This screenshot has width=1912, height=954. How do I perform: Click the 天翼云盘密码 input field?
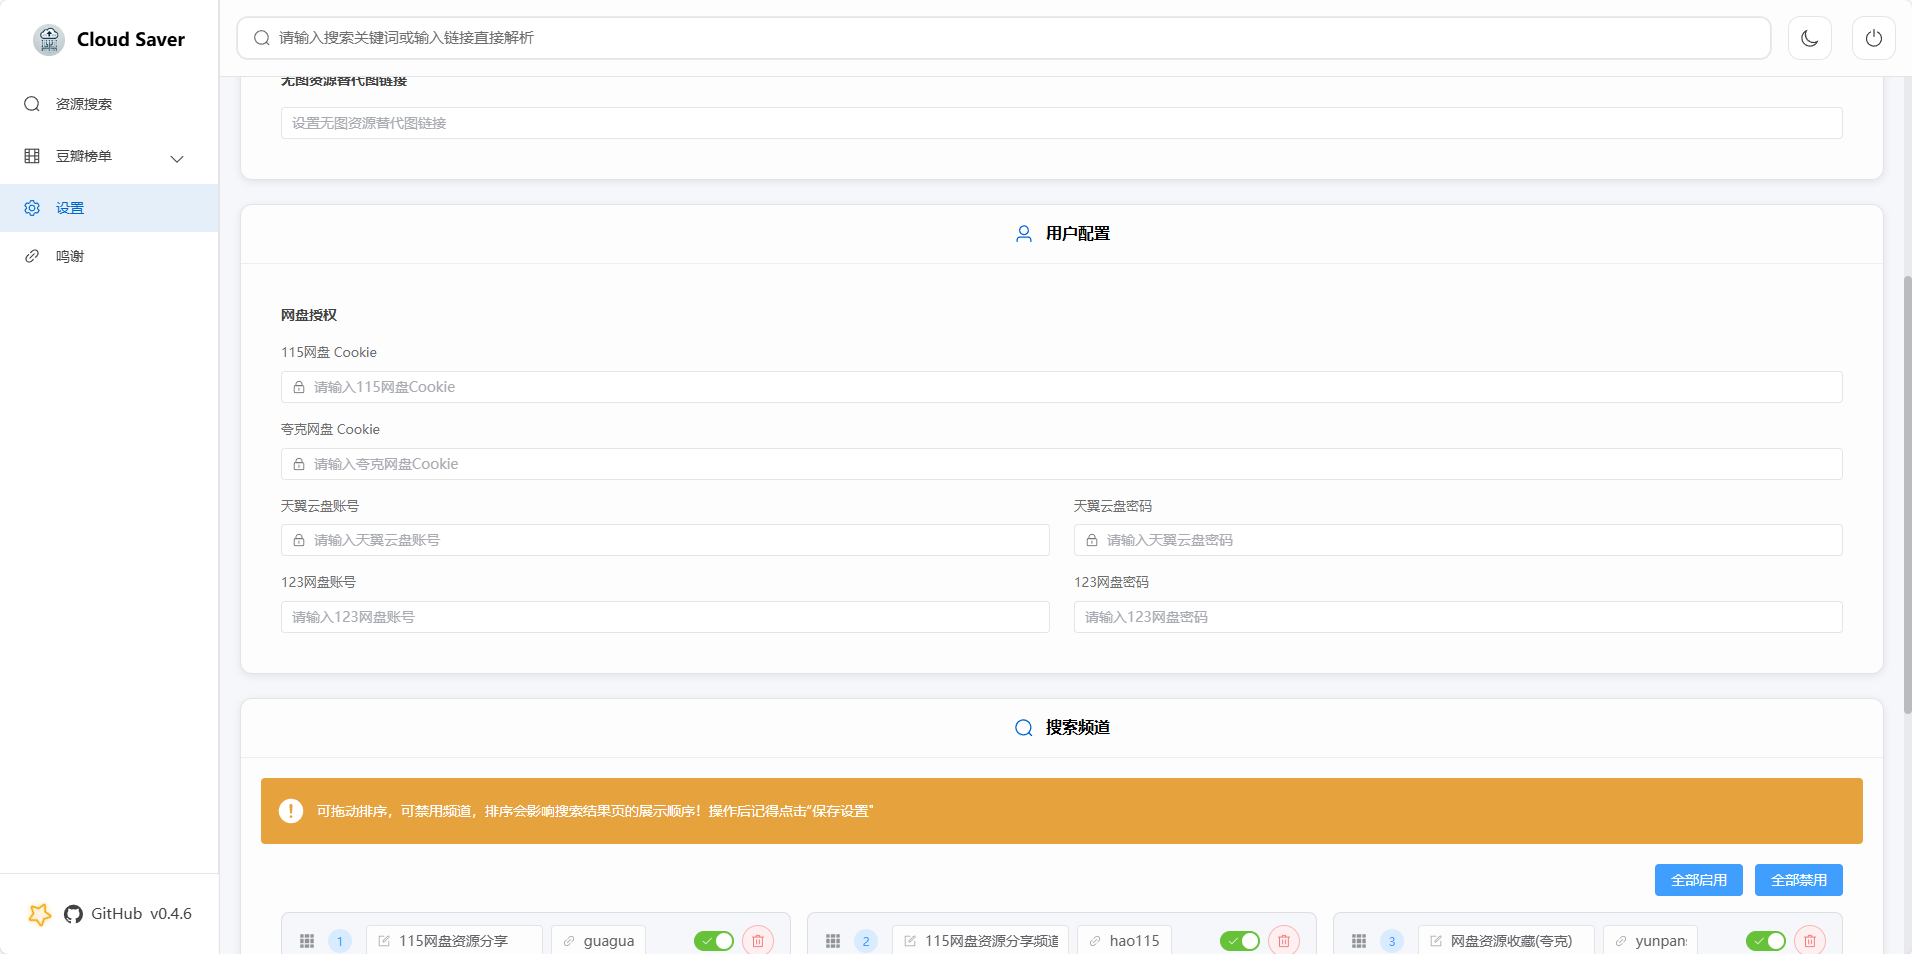coord(1458,540)
